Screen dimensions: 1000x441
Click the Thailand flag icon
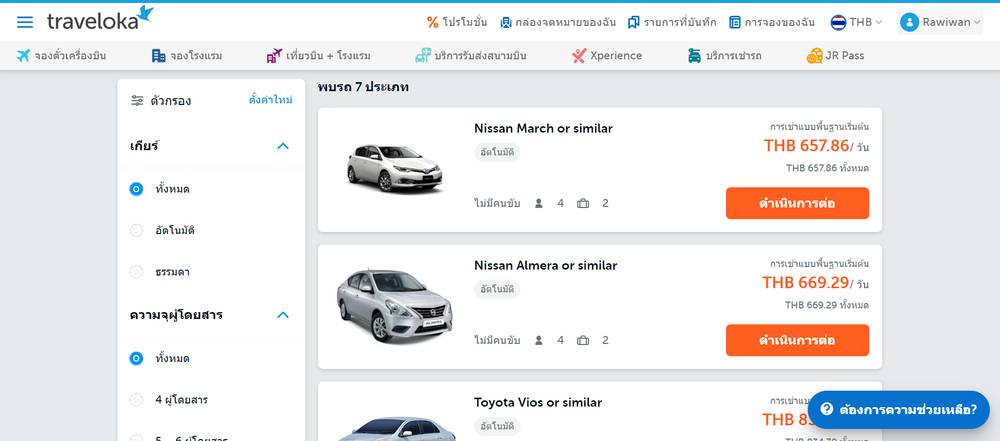(838, 22)
